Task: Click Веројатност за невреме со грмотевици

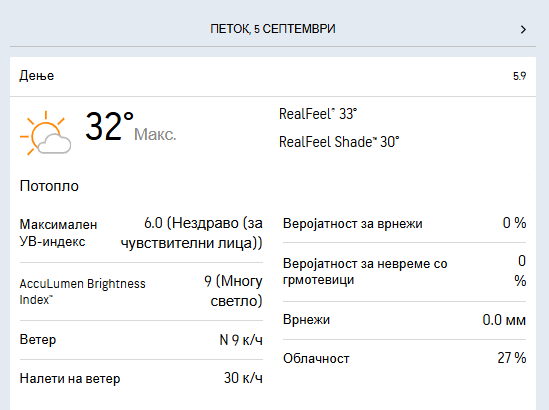Action: [365, 271]
